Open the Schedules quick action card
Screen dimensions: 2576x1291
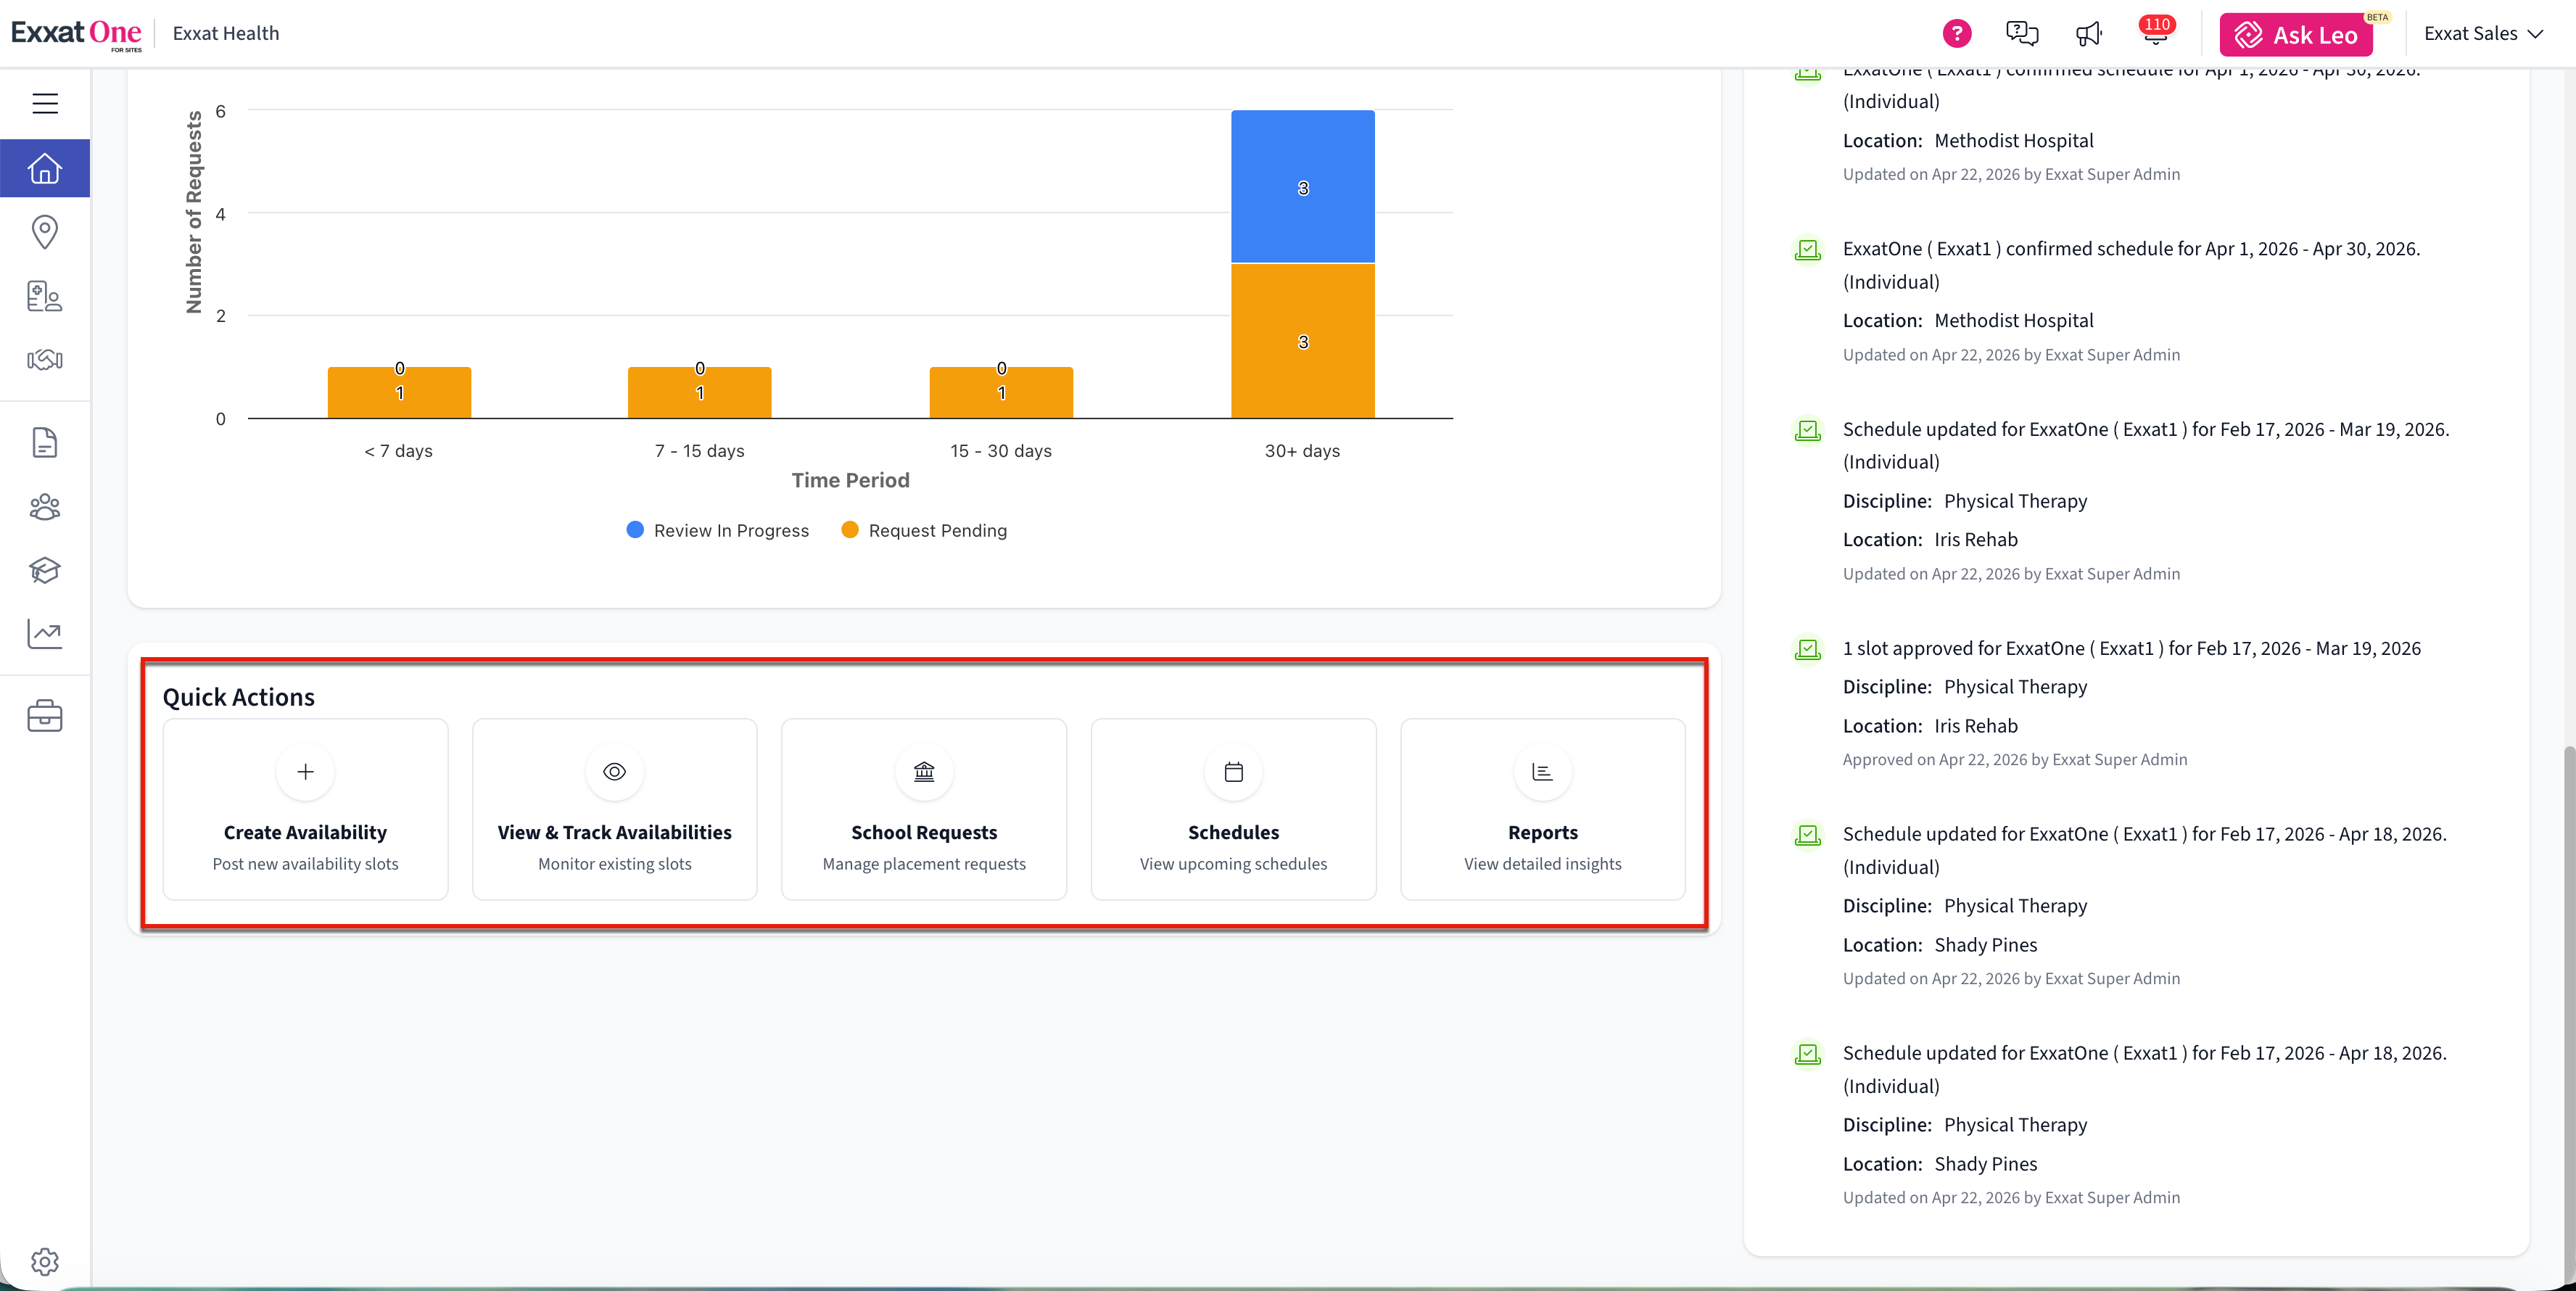tap(1233, 809)
